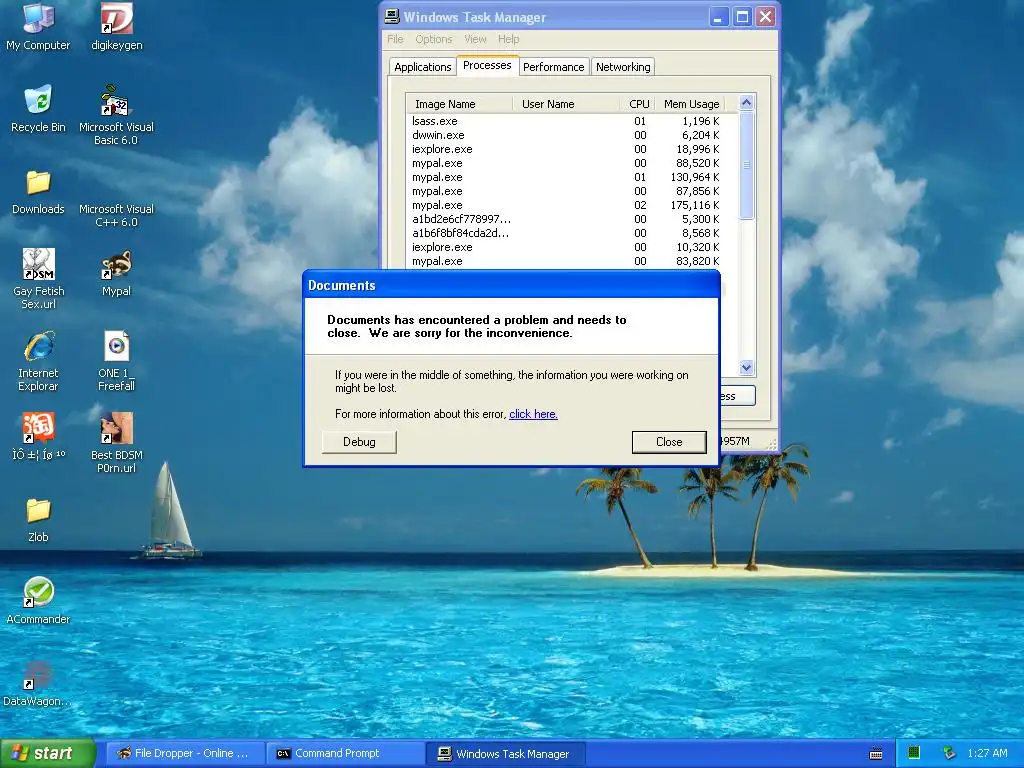This screenshot has height=768, width=1024.
Task: Open the Start menu
Action: [x=47, y=753]
